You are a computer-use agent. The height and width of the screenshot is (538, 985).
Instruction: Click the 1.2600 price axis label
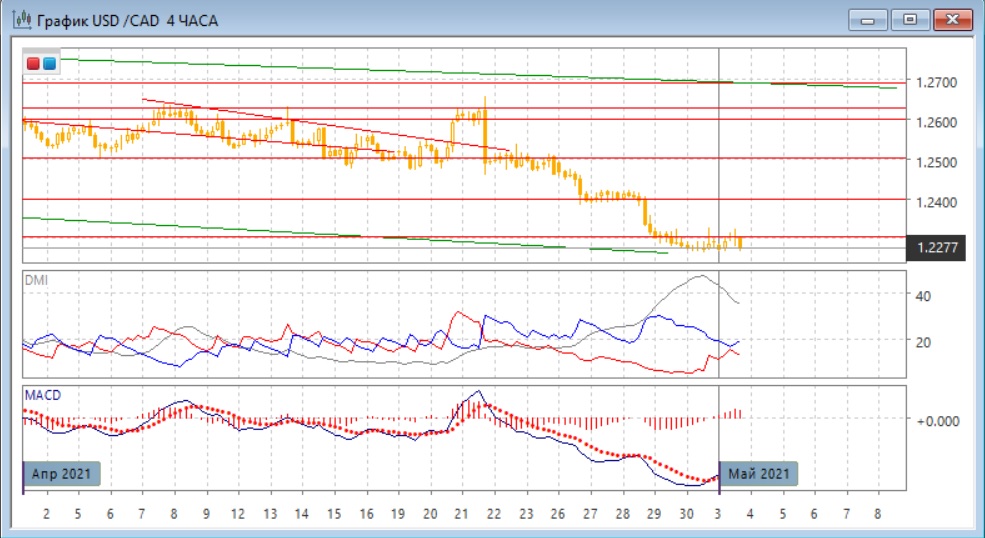pos(938,122)
